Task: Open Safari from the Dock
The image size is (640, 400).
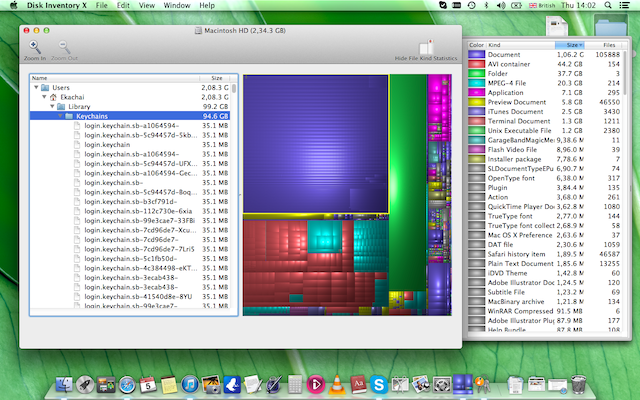Action: [127, 384]
